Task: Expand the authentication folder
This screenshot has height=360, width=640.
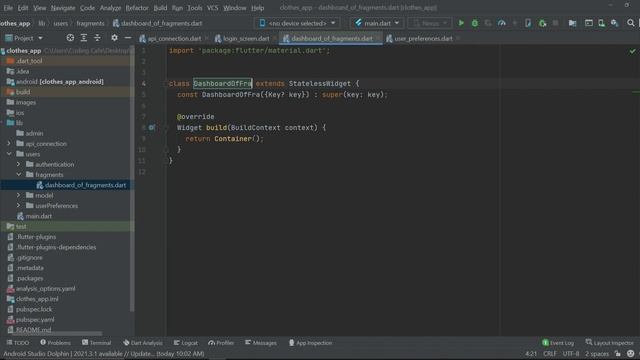Action: pos(18,164)
